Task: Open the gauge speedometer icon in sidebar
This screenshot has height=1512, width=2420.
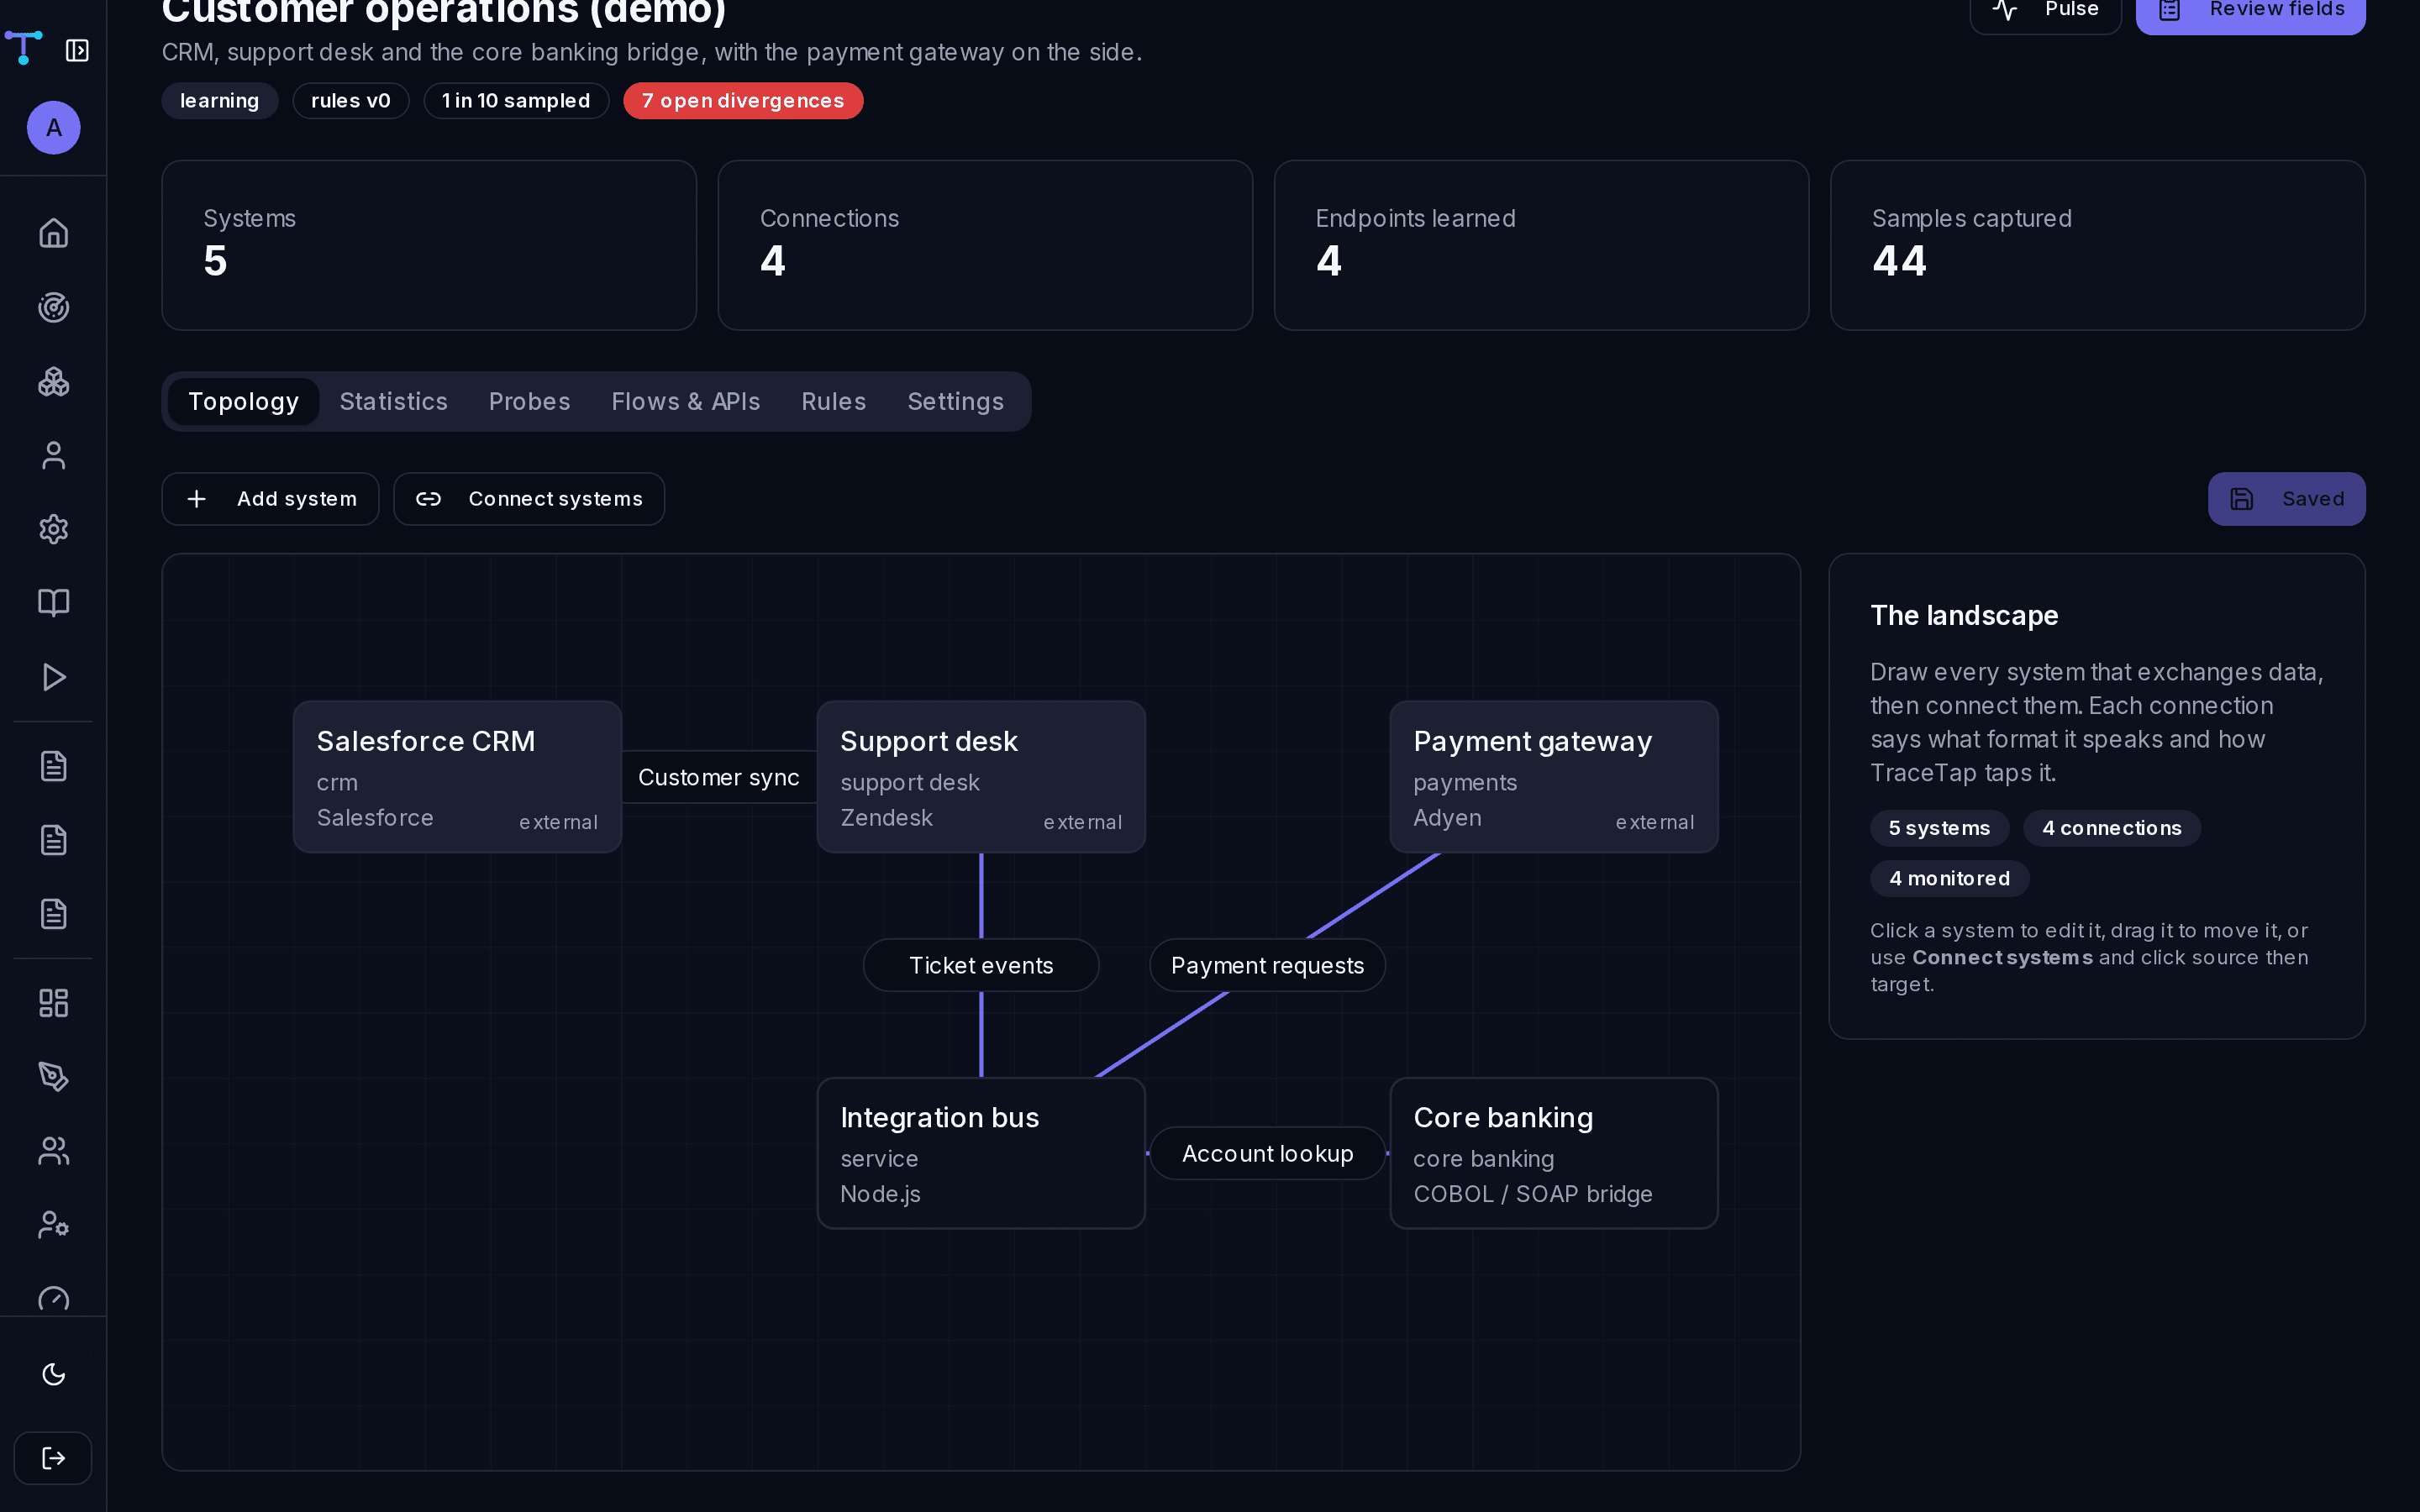Action: point(54,1298)
